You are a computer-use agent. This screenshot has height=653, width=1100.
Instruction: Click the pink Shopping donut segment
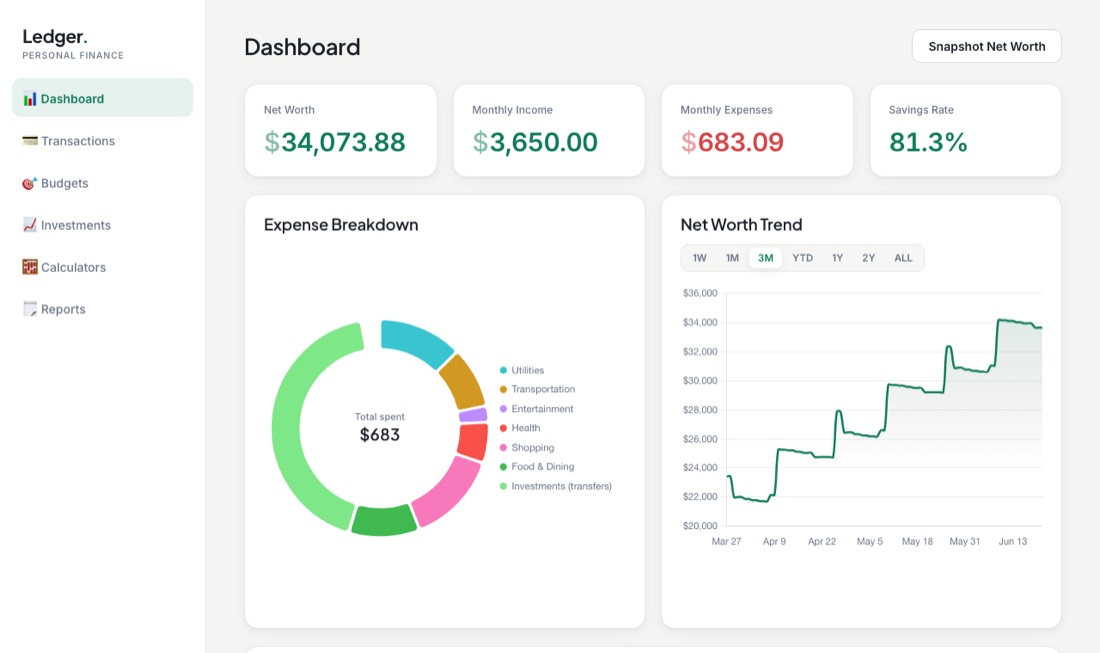point(449,491)
